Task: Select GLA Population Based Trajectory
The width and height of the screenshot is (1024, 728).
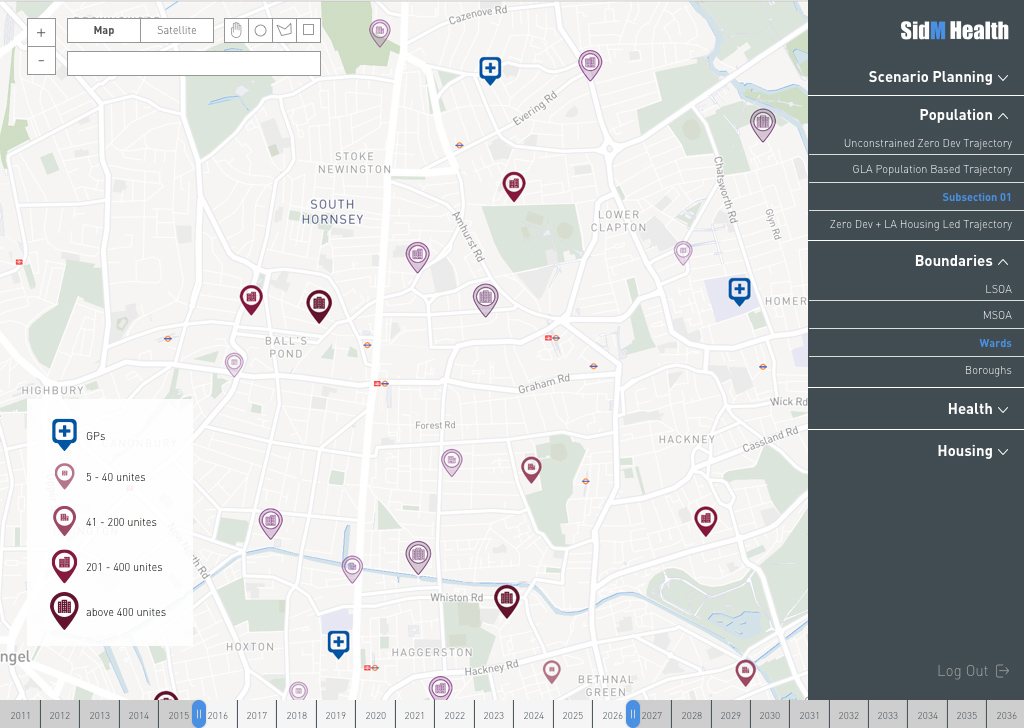Action: 931,170
